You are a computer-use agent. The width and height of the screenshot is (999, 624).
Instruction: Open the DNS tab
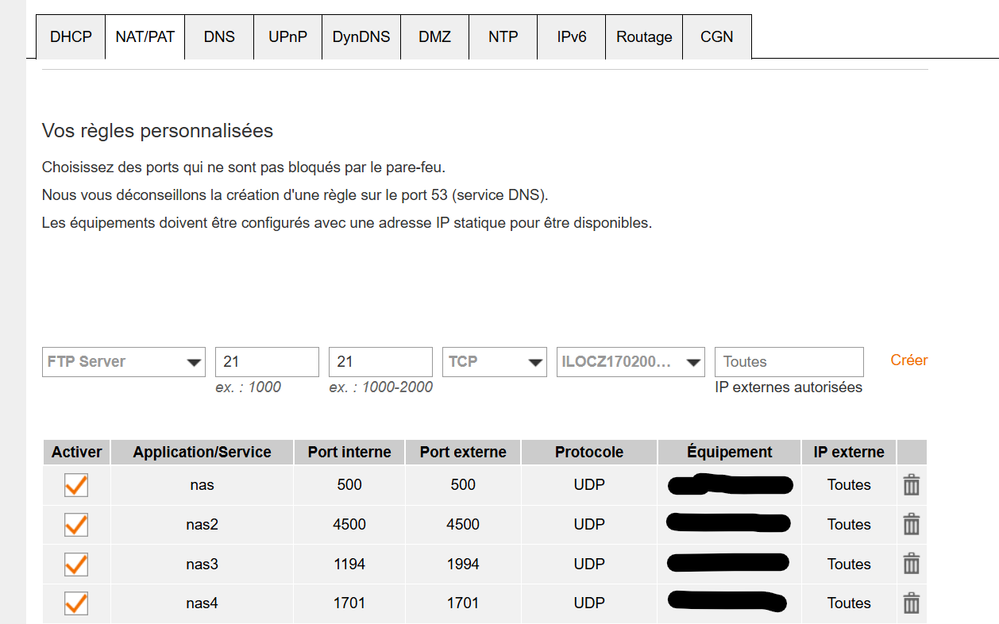click(x=218, y=36)
